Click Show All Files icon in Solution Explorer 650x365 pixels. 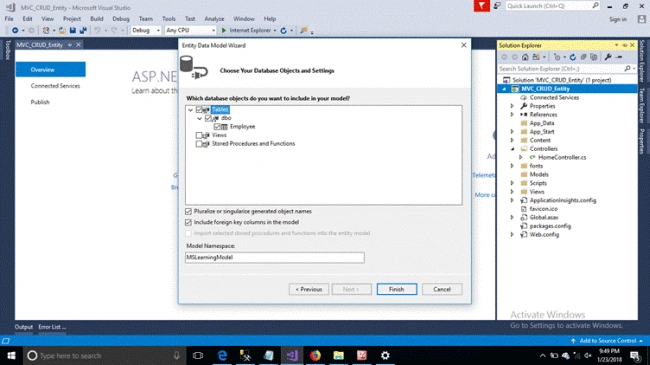(x=594, y=57)
